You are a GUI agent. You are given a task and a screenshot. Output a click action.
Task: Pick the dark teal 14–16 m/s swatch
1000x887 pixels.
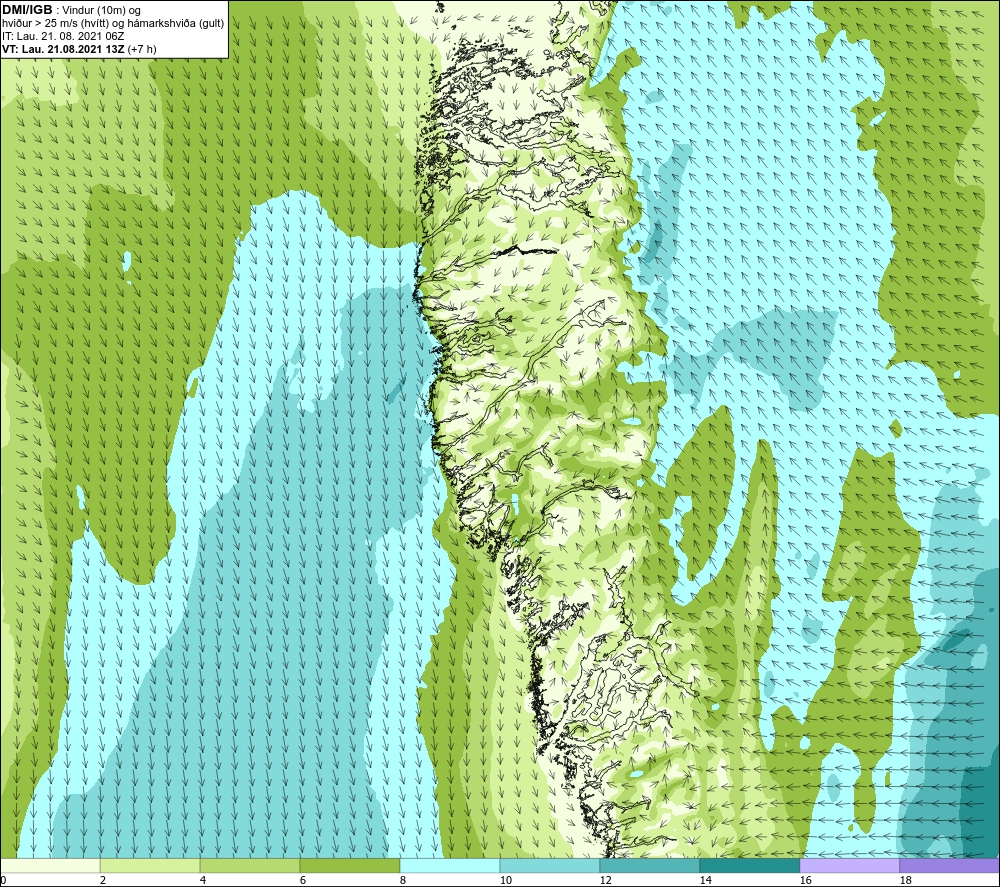(x=749, y=865)
